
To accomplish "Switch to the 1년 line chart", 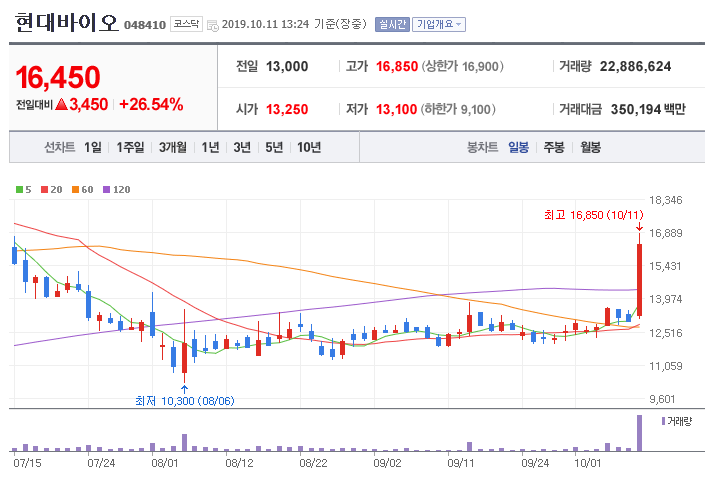I will click(x=210, y=147).
